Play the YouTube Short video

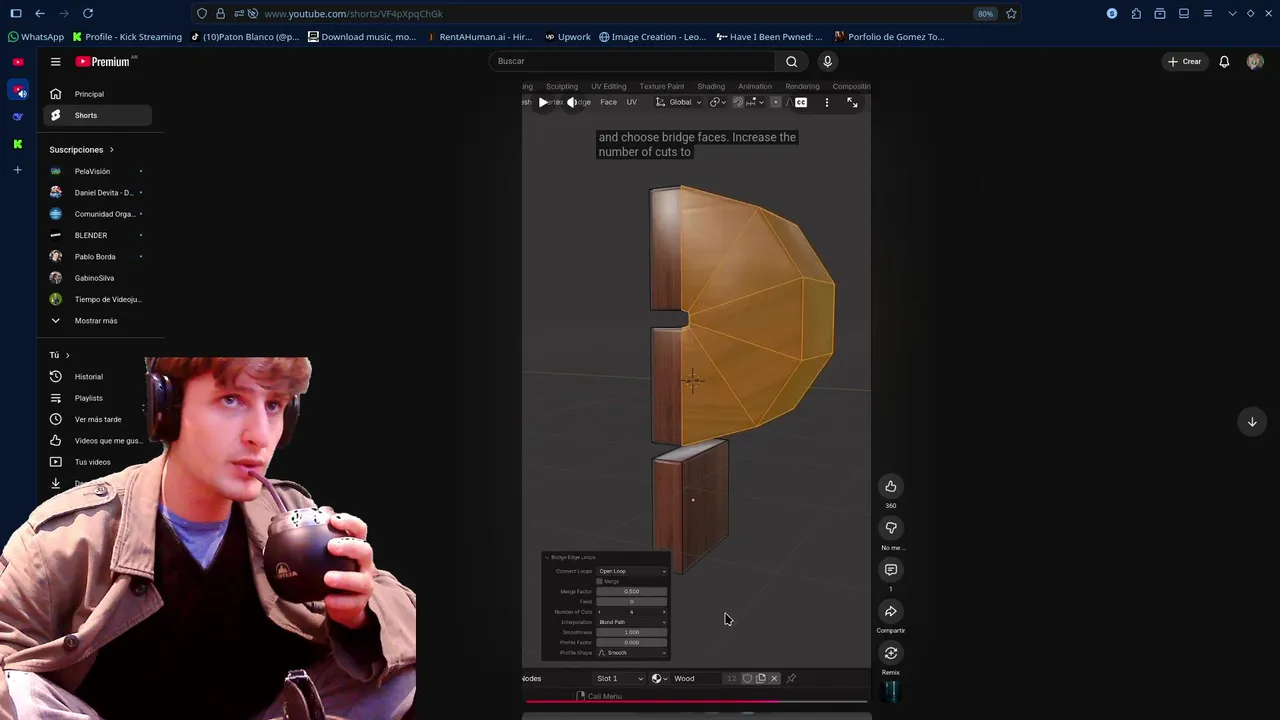(543, 102)
